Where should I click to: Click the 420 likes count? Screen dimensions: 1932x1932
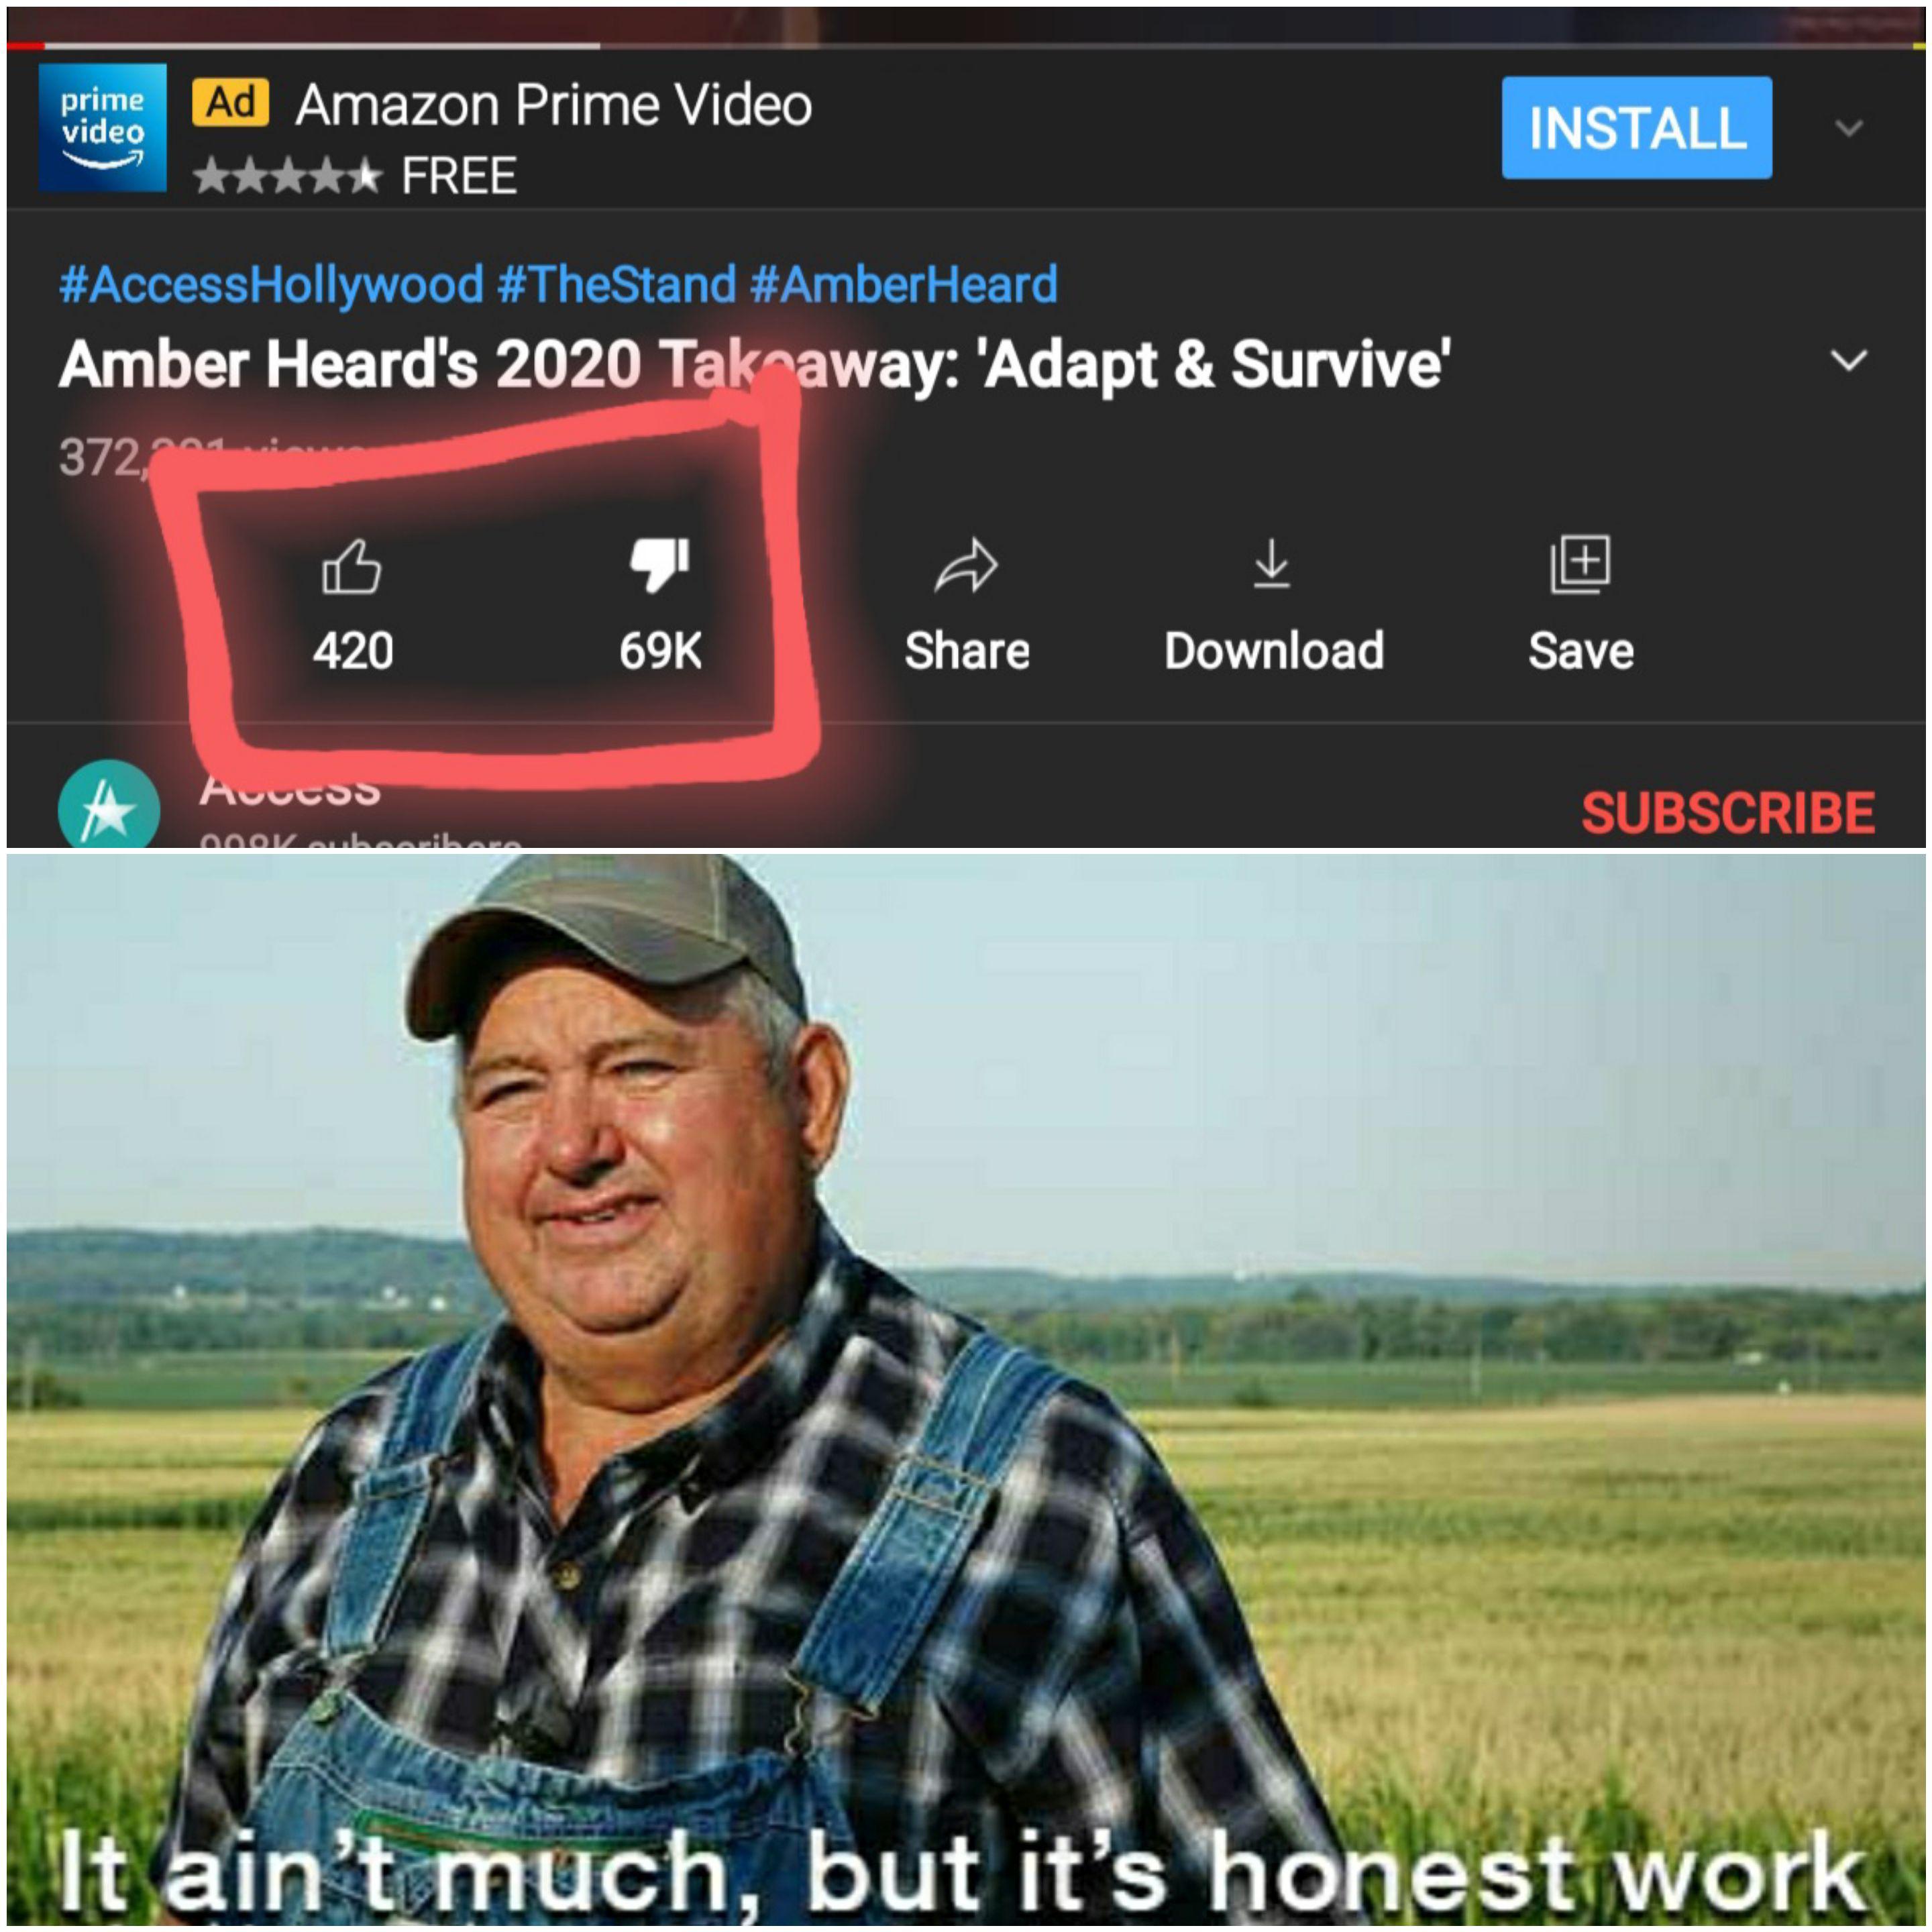(353, 651)
